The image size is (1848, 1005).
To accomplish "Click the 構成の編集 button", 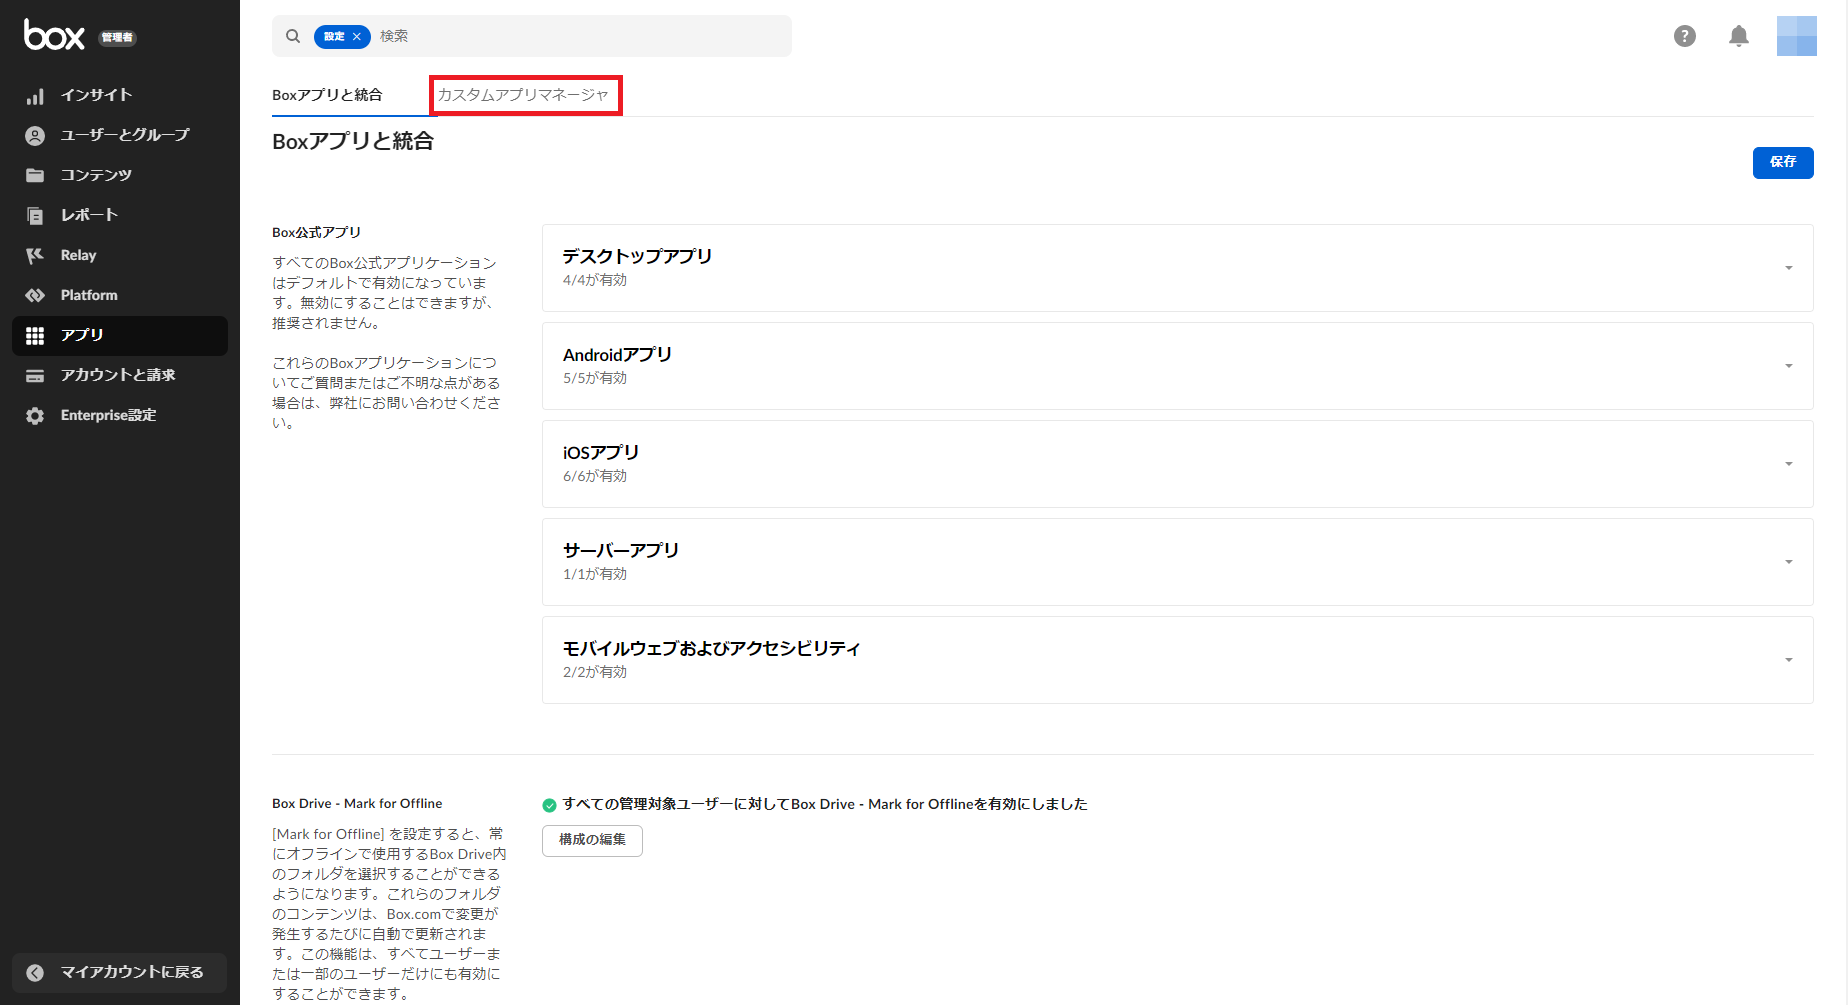I will click(592, 840).
